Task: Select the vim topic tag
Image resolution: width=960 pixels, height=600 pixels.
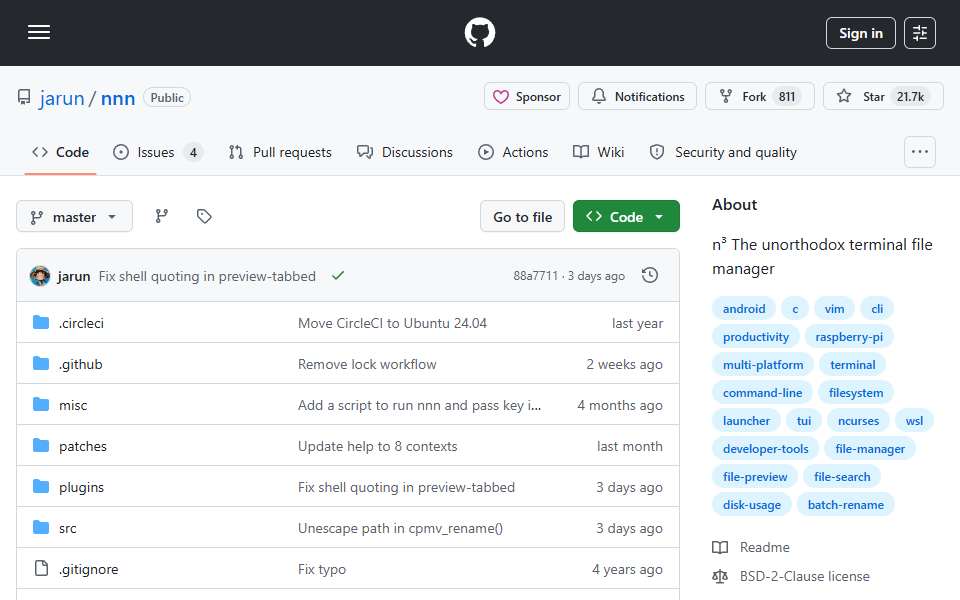Action: click(x=834, y=309)
